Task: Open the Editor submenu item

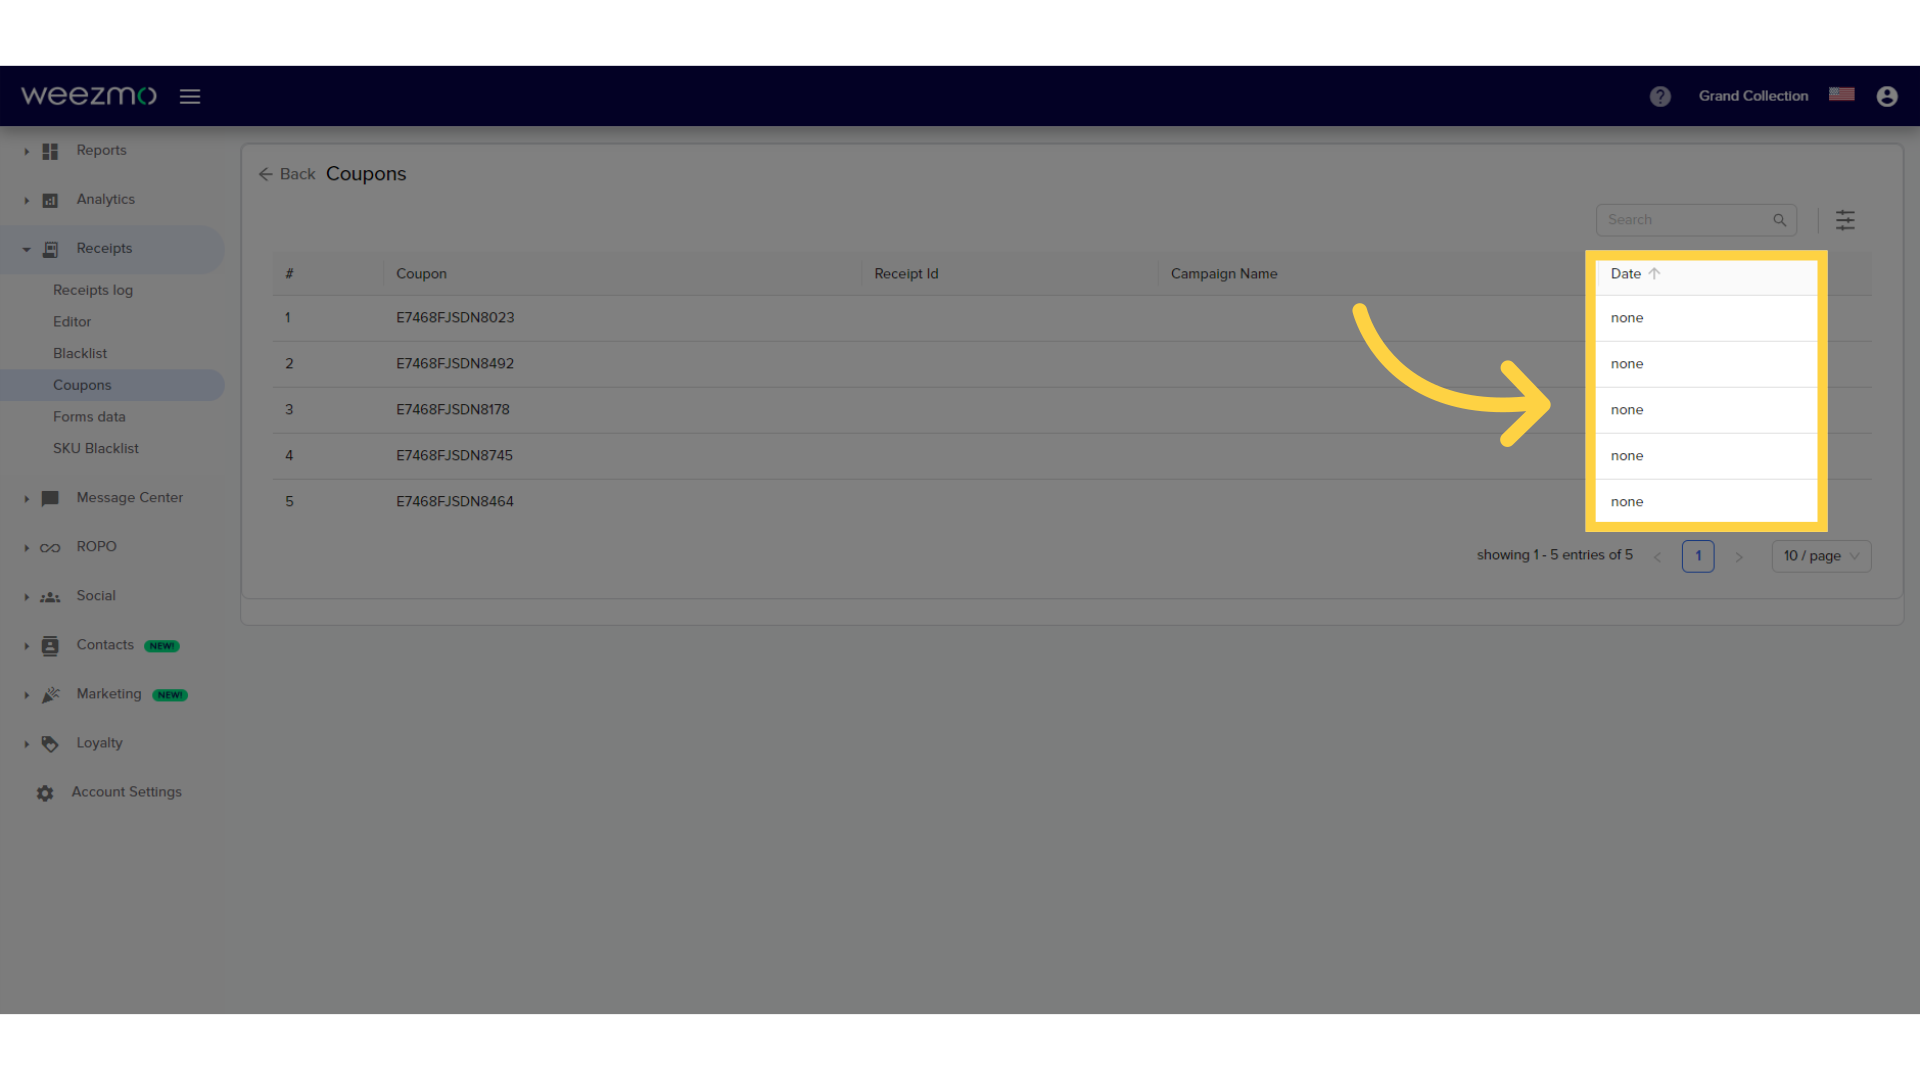Action: (72, 322)
